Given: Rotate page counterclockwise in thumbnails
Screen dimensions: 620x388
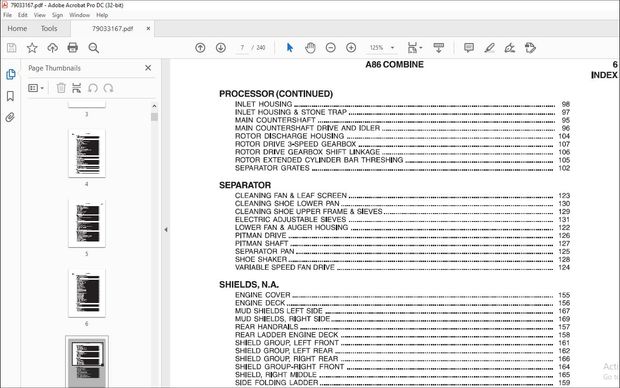Looking at the screenshot, I should click(x=93, y=88).
